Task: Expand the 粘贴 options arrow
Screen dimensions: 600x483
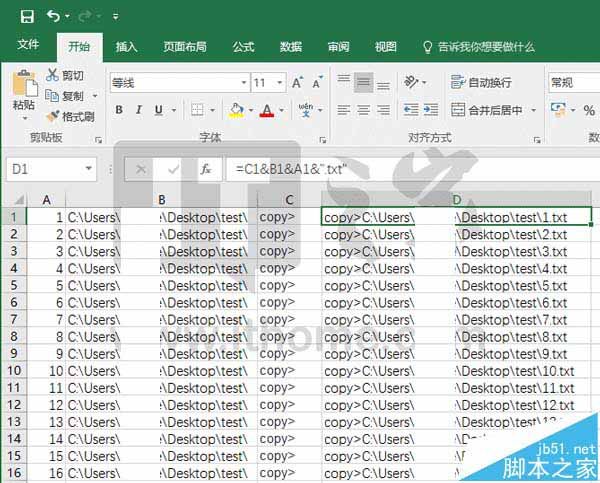Action: pyautogui.click(x=24, y=118)
